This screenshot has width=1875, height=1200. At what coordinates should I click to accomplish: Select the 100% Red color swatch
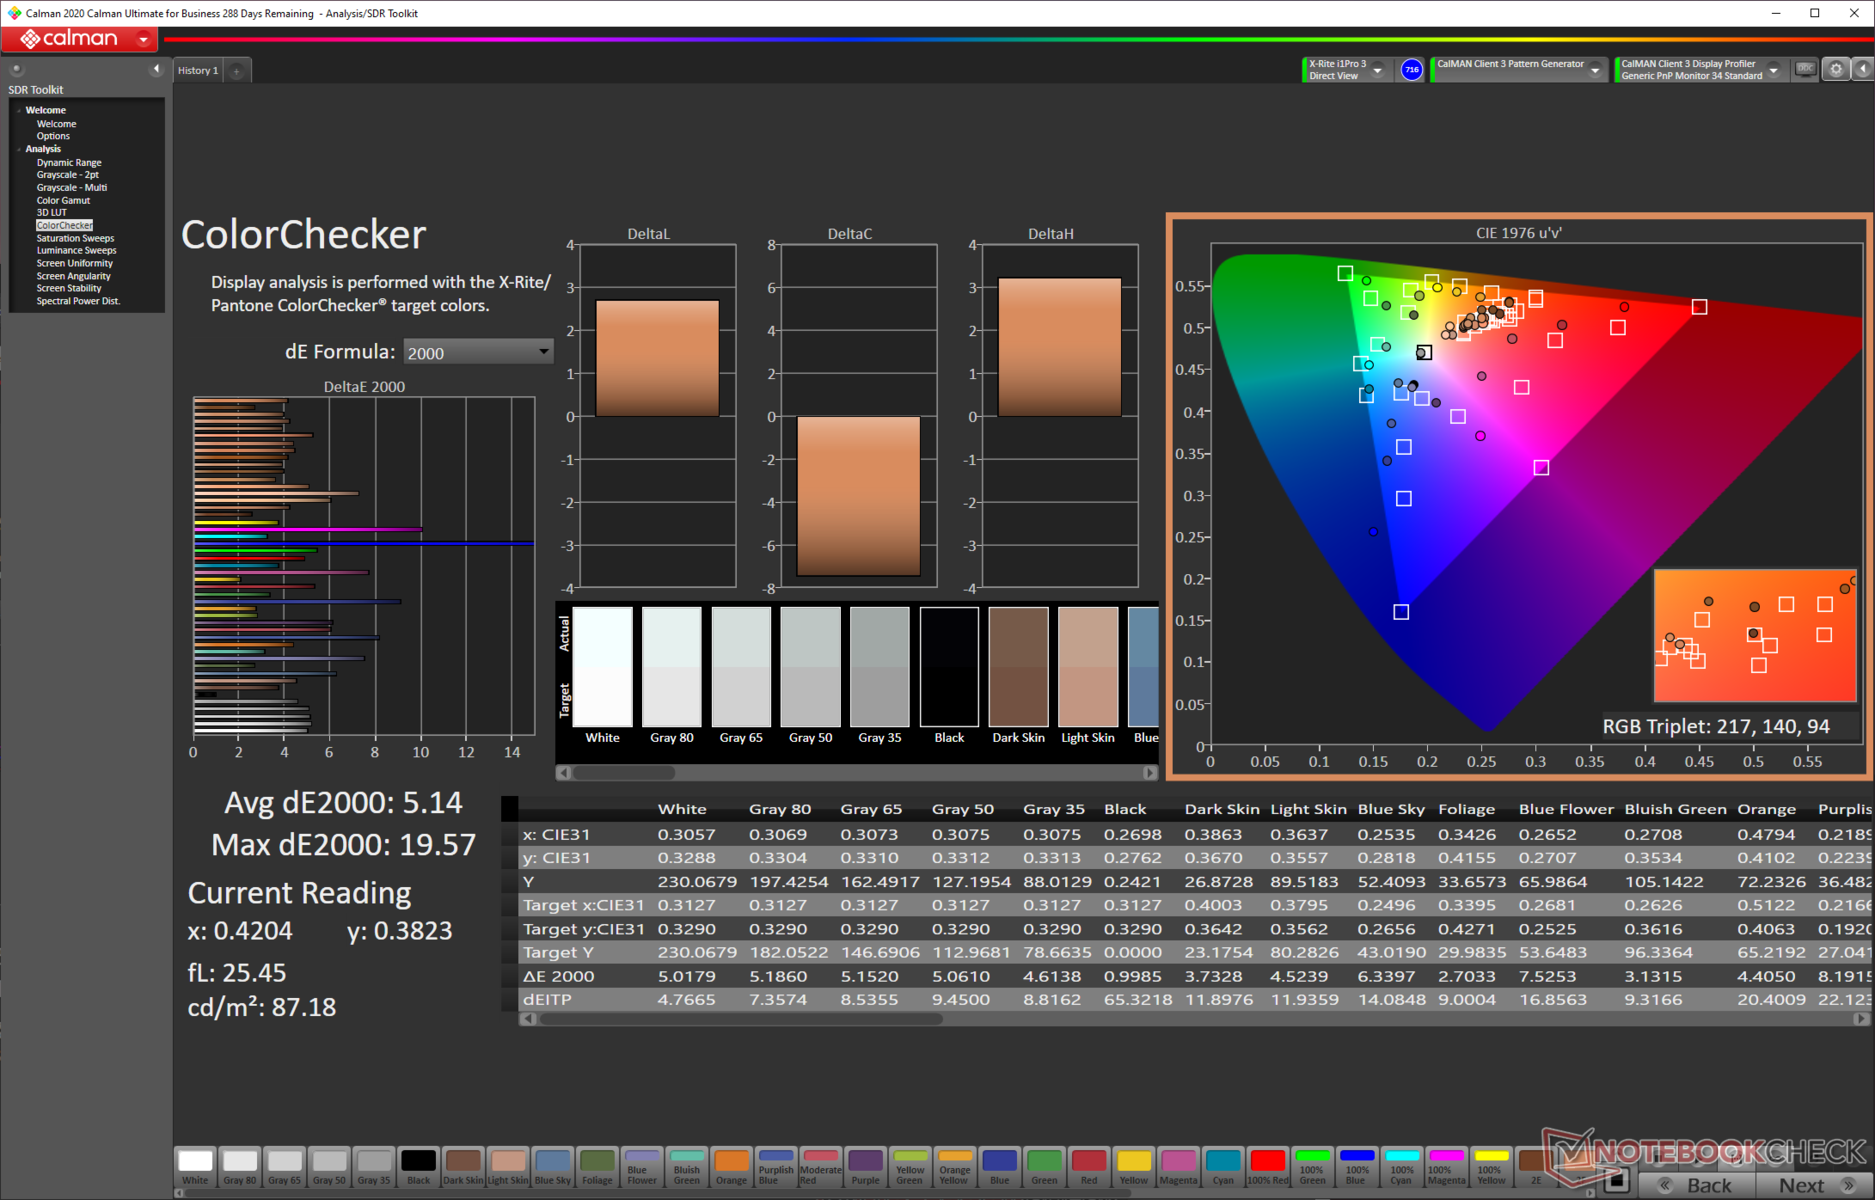[1267, 1165]
